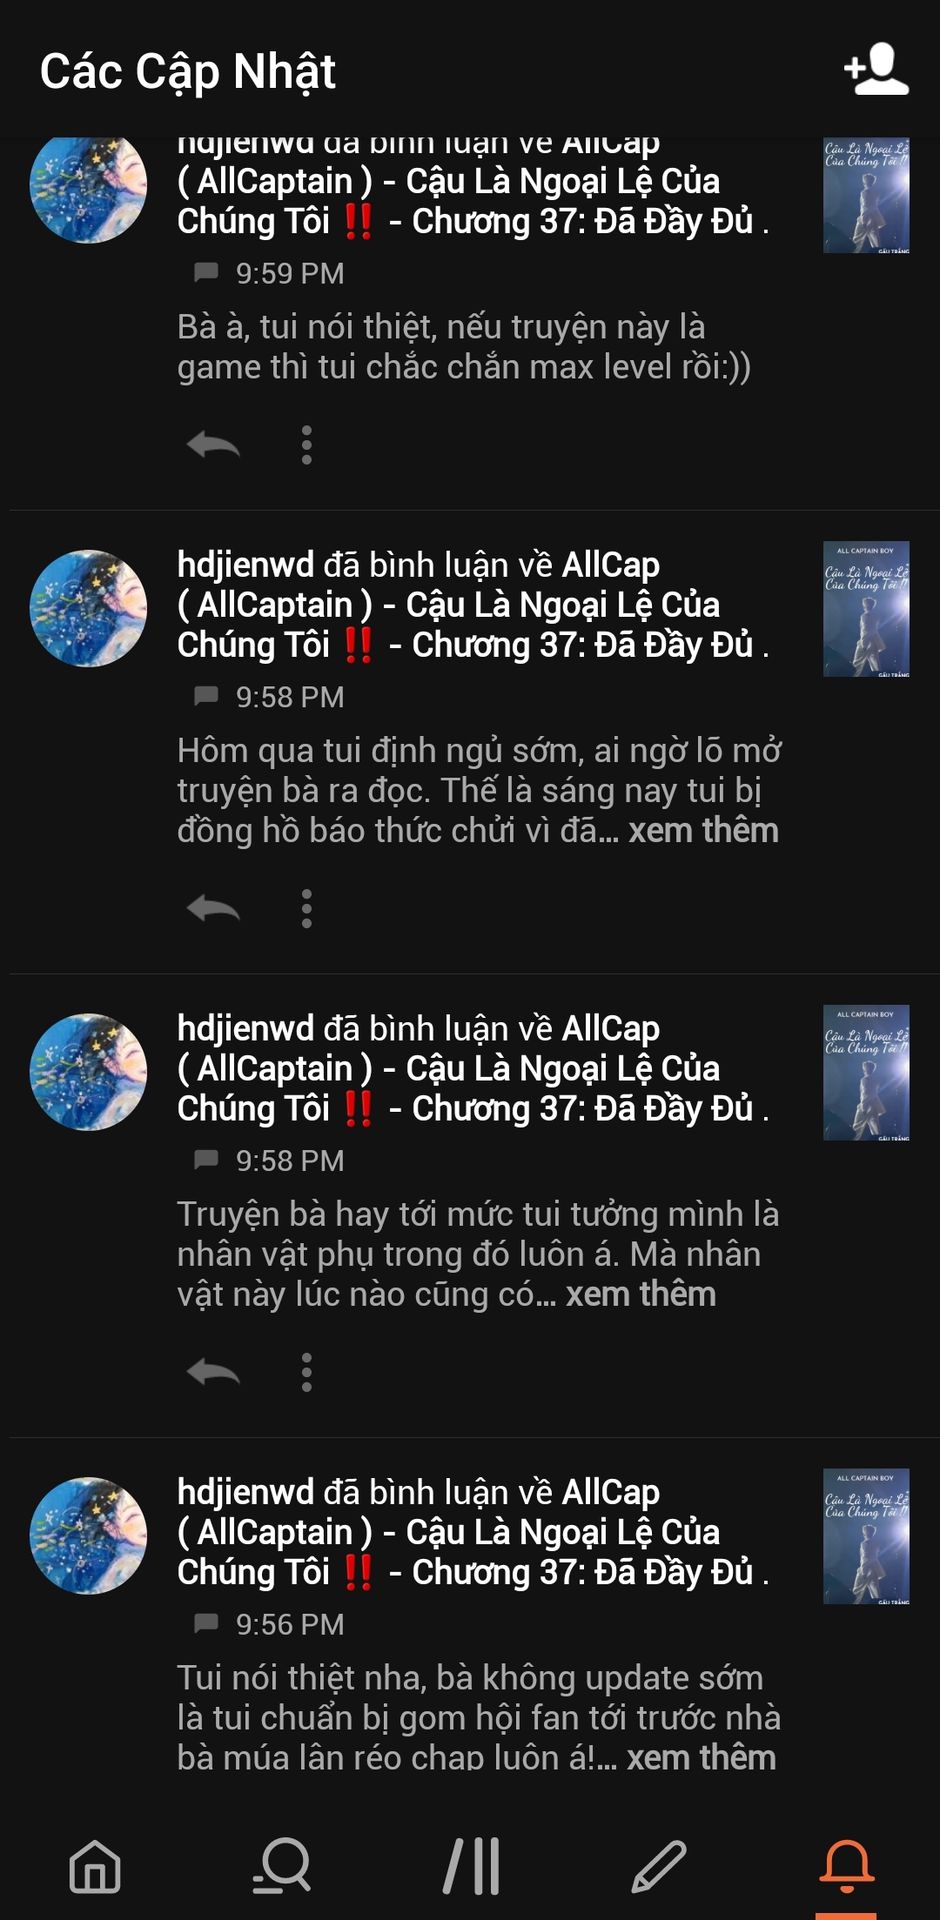Open story cover thumbnail on third notification
This screenshot has width=940, height=1920.
pyautogui.click(x=866, y=1073)
